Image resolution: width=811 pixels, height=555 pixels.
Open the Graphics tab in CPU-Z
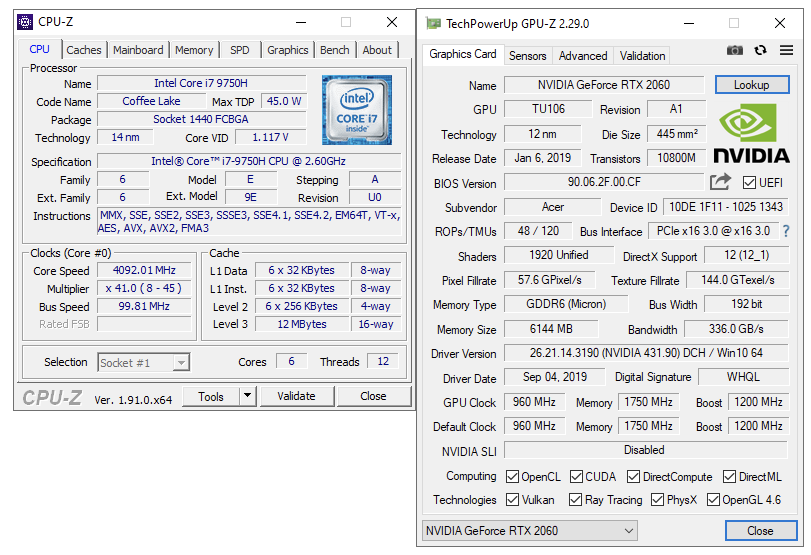(x=288, y=50)
